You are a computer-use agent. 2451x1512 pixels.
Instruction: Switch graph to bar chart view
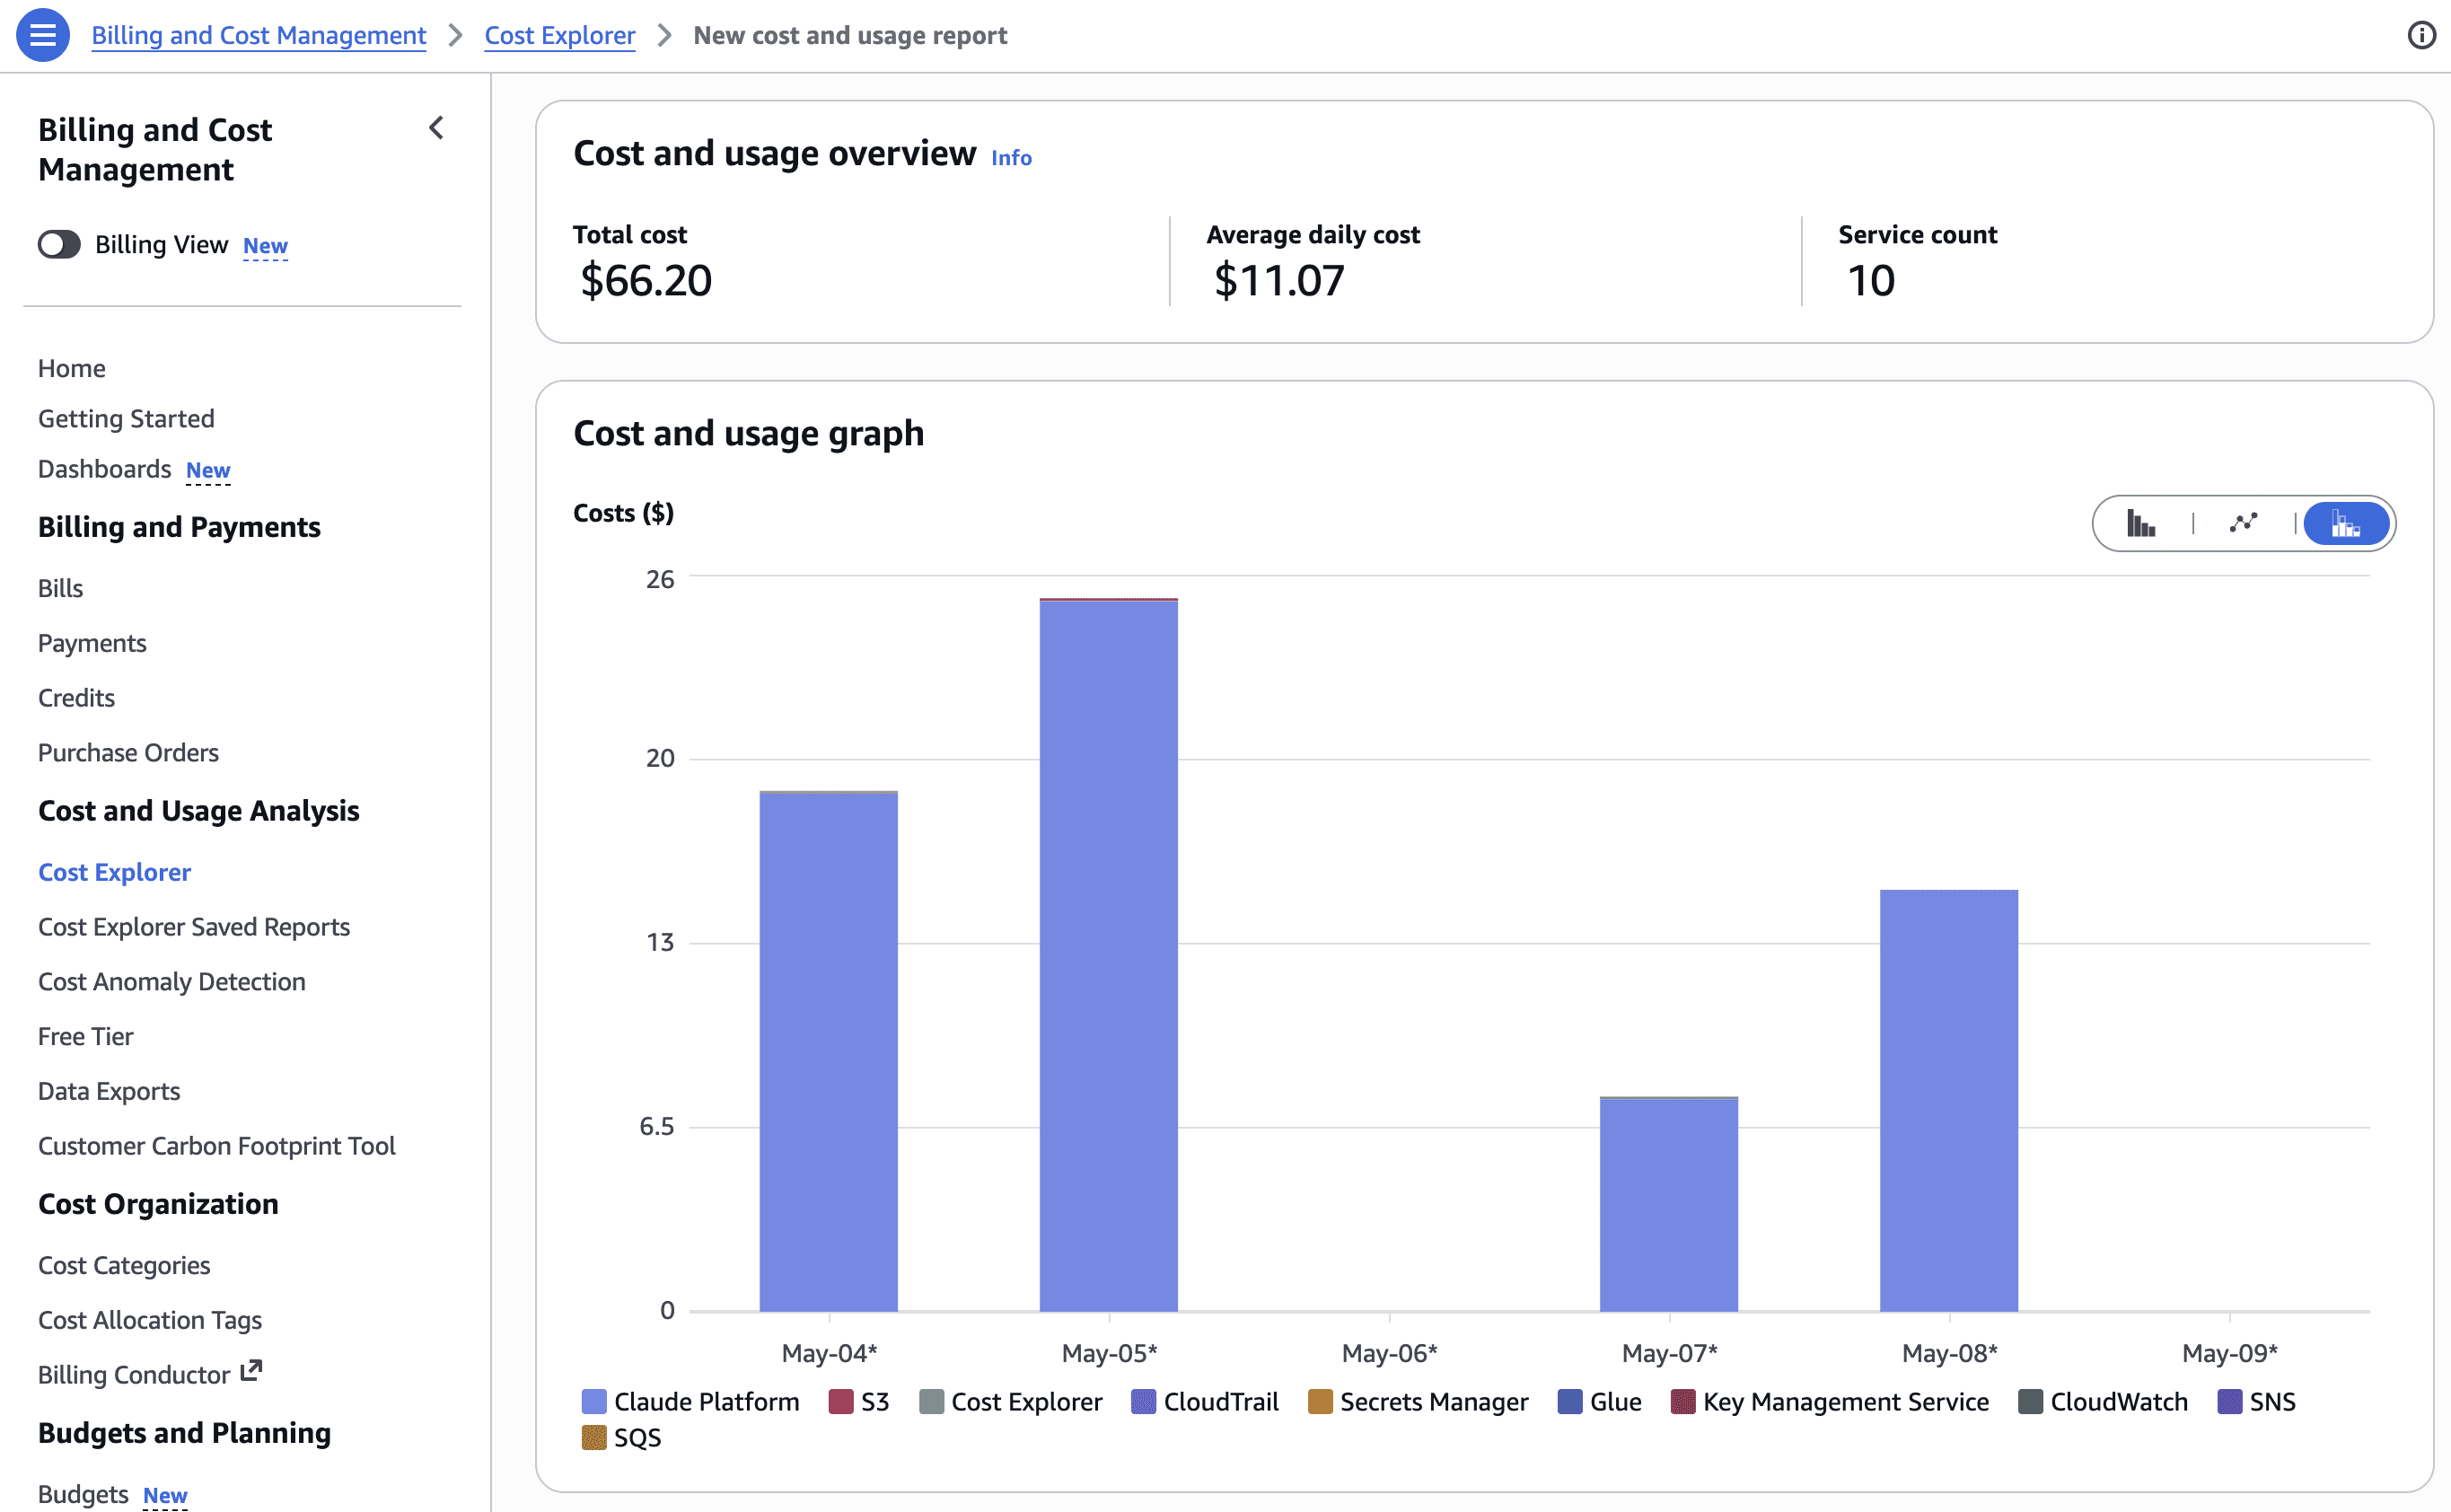(2141, 523)
